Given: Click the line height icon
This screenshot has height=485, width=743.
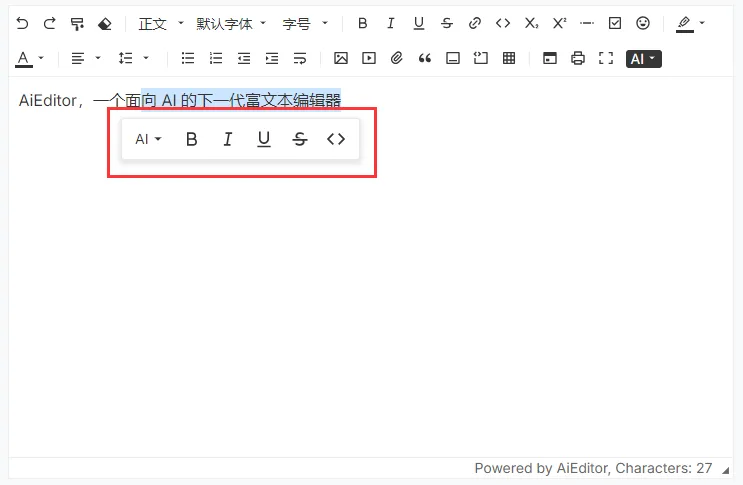Looking at the screenshot, I should tap(126, 58).
